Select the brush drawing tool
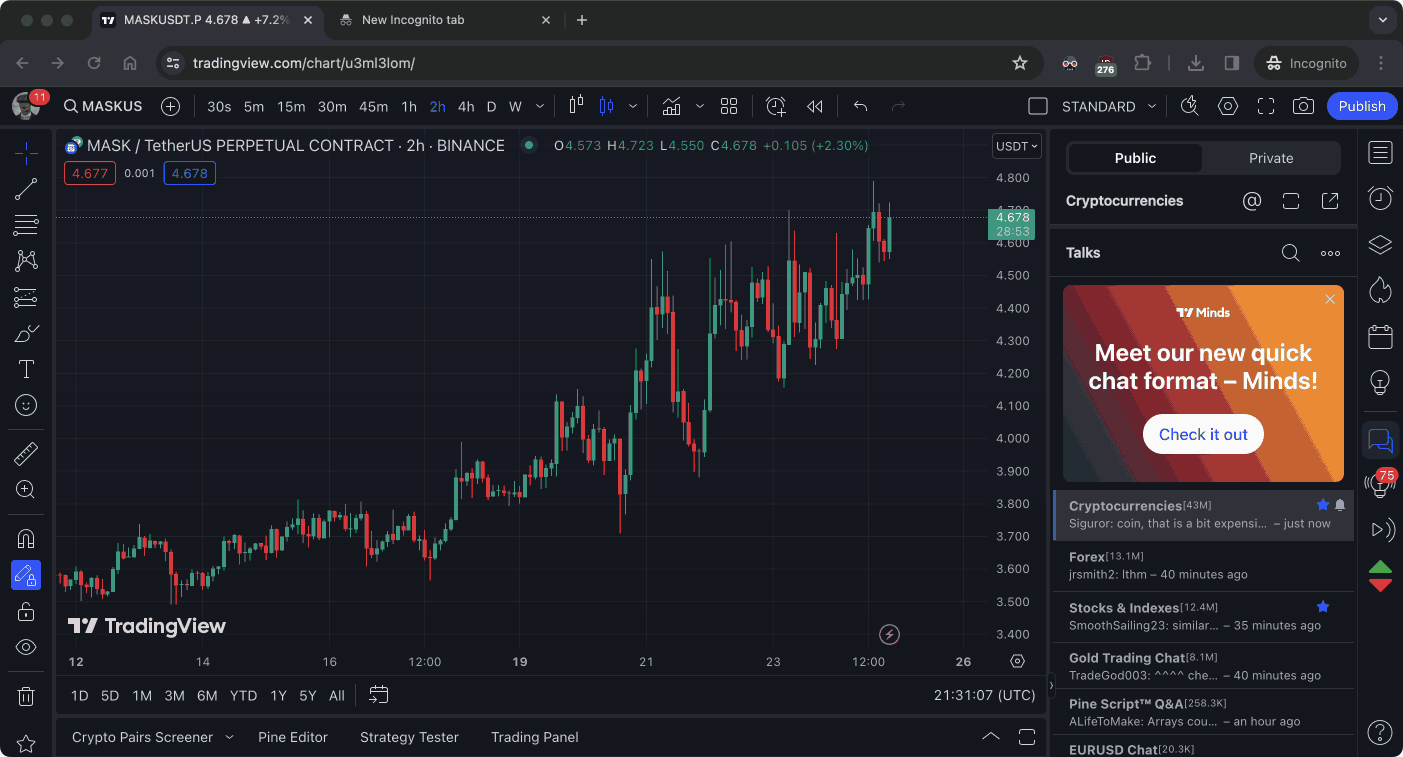This screenshot has width=1403, height=757. click(x=26, y=333)
